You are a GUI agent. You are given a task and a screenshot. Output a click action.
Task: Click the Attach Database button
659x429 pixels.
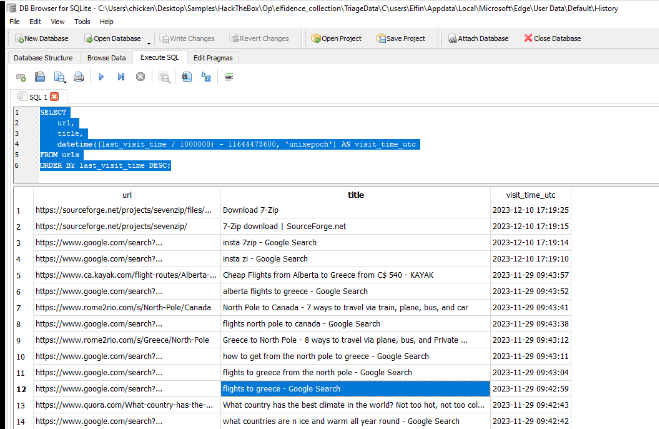[478, 38]
